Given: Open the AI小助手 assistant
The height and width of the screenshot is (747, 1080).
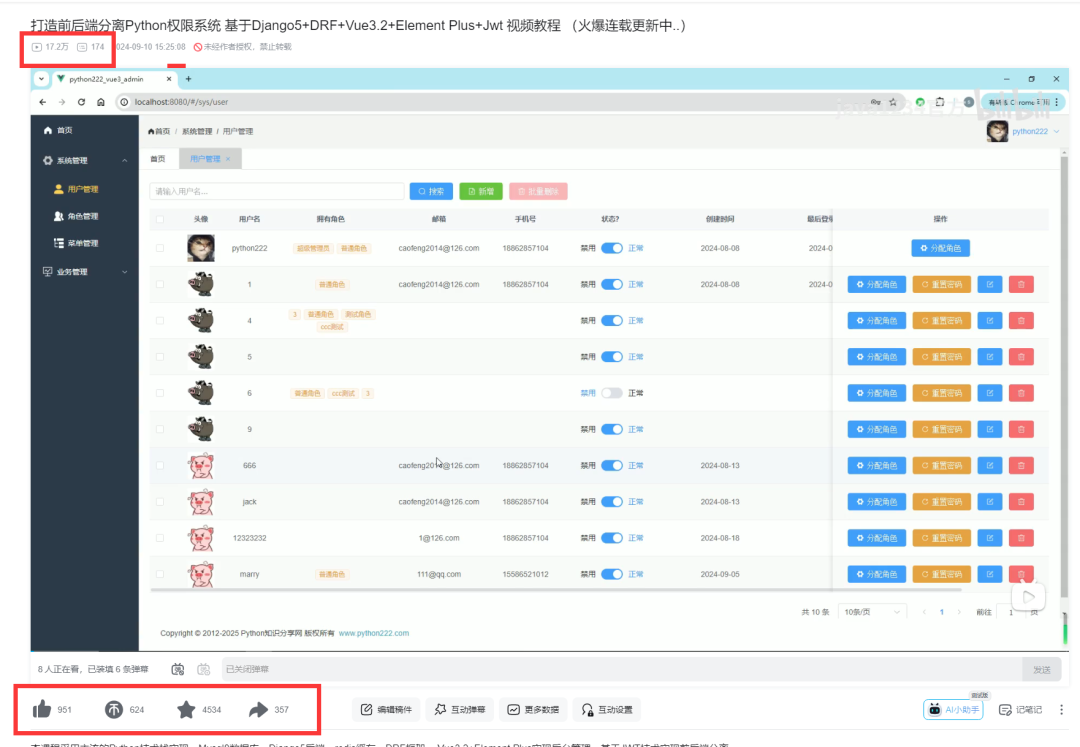Looking at the screenshot, I should [x=953, y=710].
